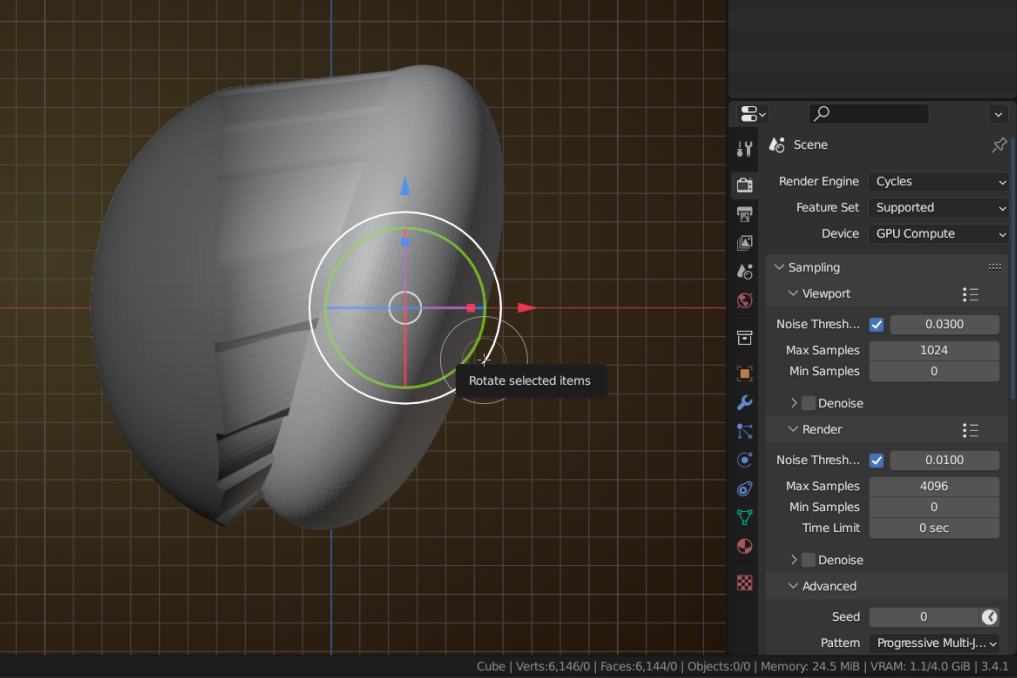Expand the Render Denoise arrow
1017x678 pixels.
794,559
